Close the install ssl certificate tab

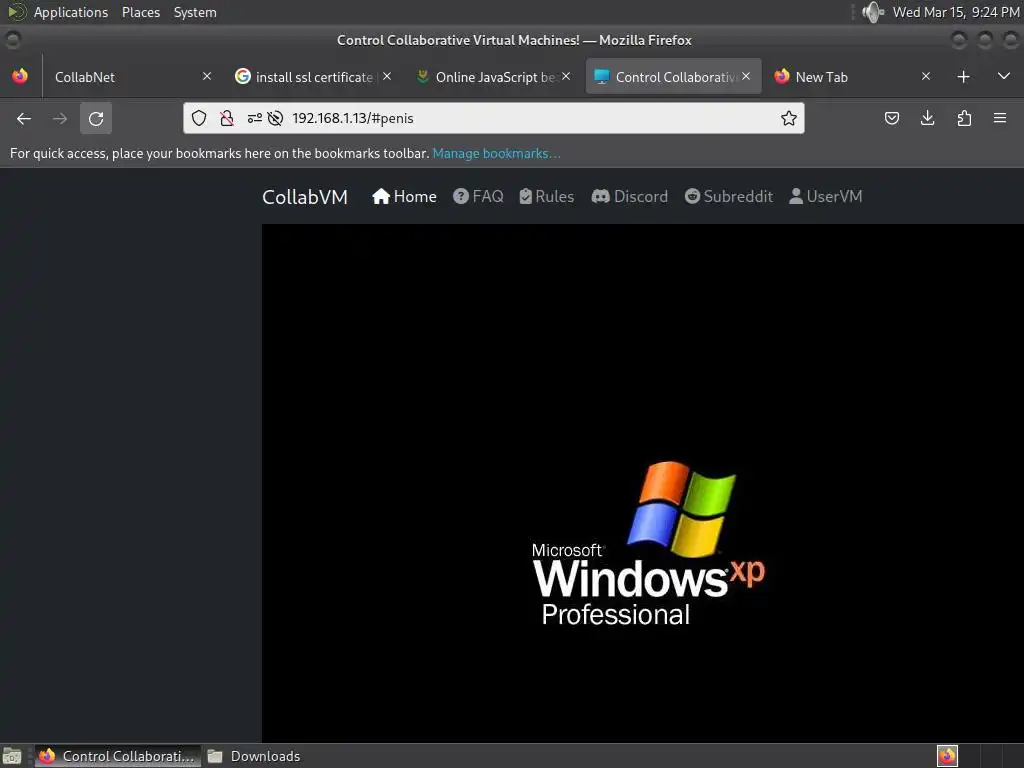click(x=387, y=76)
